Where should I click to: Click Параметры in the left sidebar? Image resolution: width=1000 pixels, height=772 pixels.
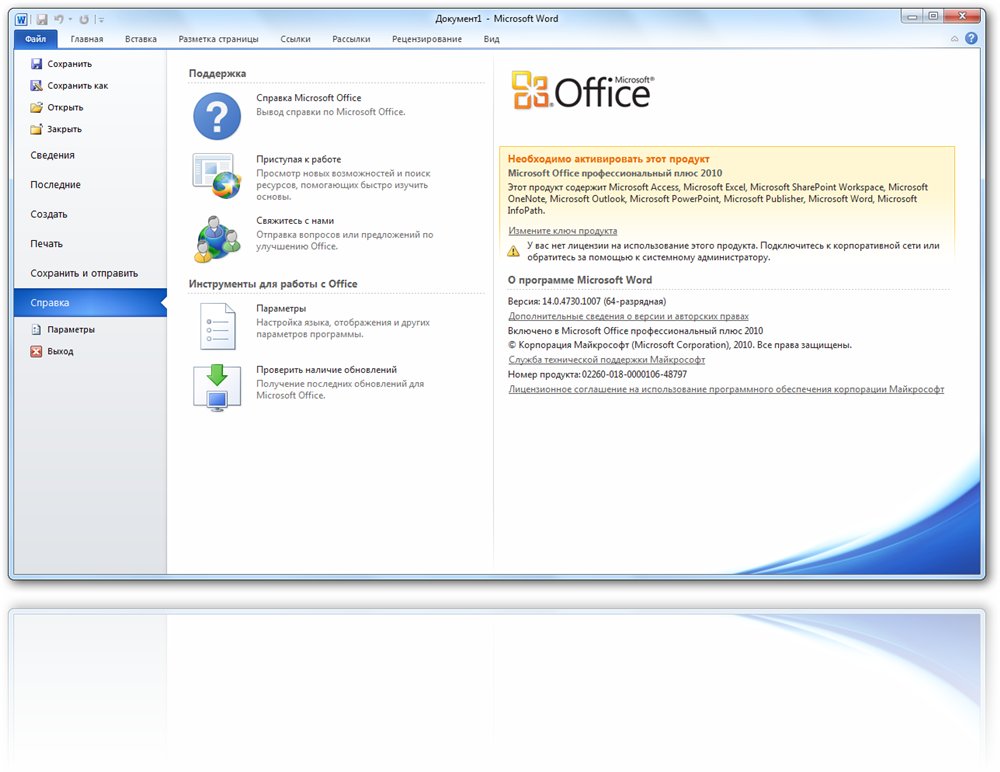click(x=63, y=329)
